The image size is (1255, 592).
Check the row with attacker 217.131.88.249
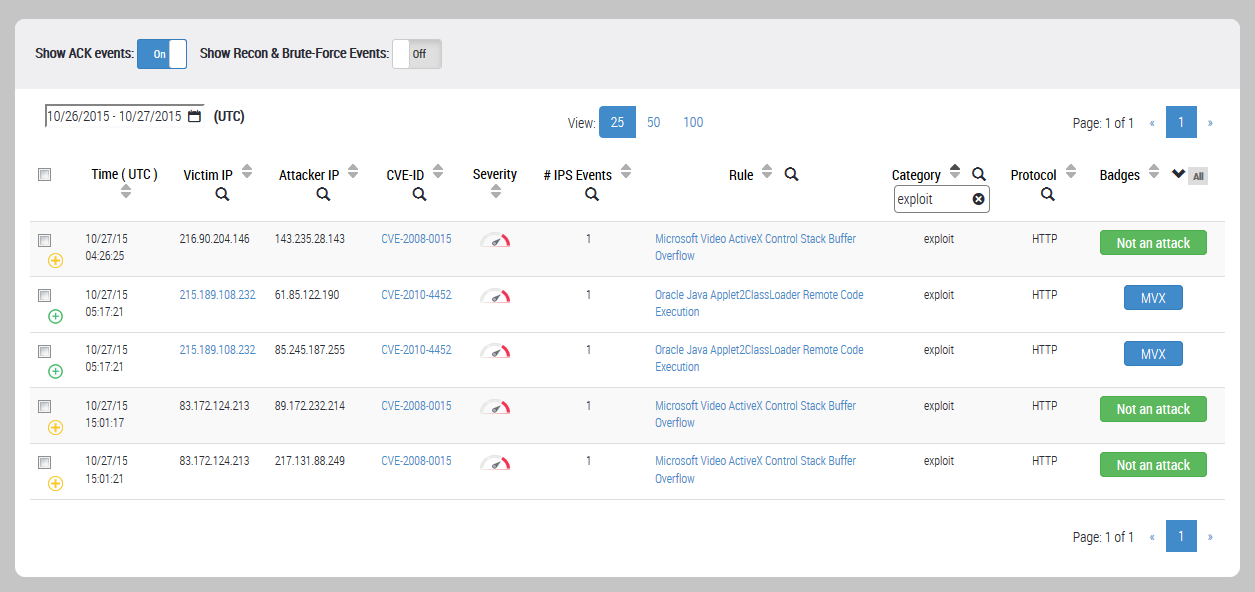coord(44,462)
